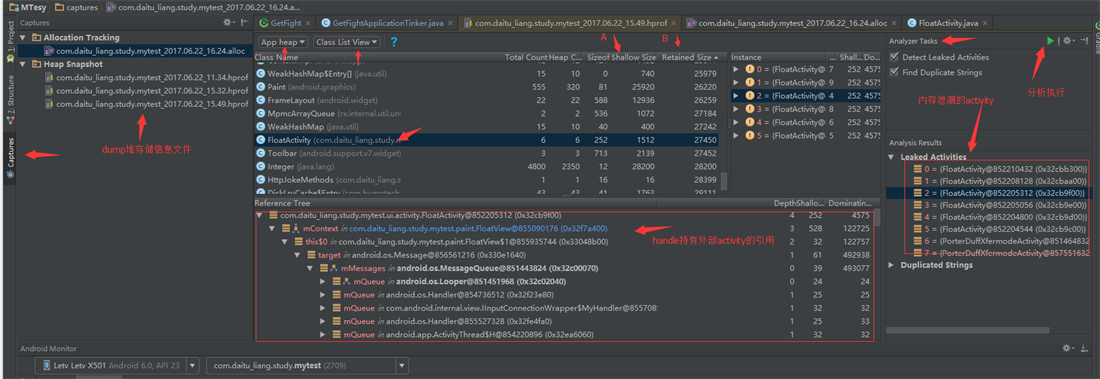Screen dimensions: 1100x379
Task: Open Analyzer Tasks gear settings
Action: pyautogui.click(x=1068, y=41)
